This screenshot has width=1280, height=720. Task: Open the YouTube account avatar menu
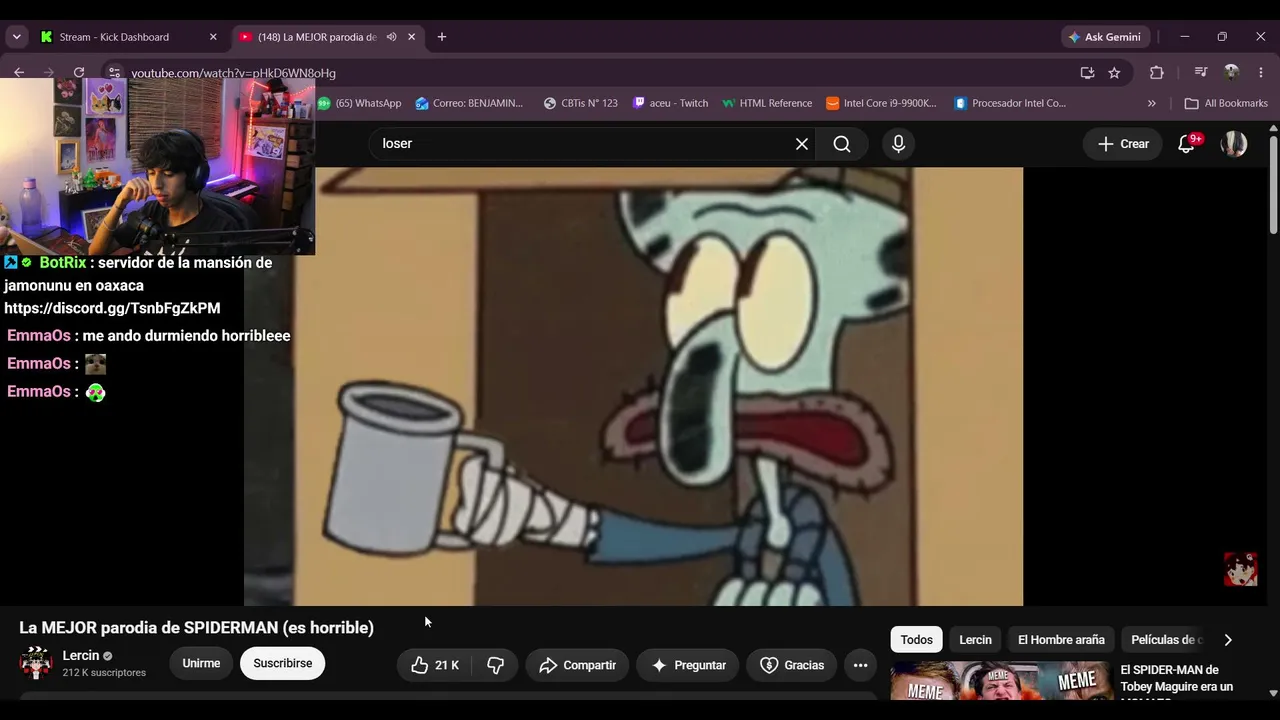(x=1234, y=144)
